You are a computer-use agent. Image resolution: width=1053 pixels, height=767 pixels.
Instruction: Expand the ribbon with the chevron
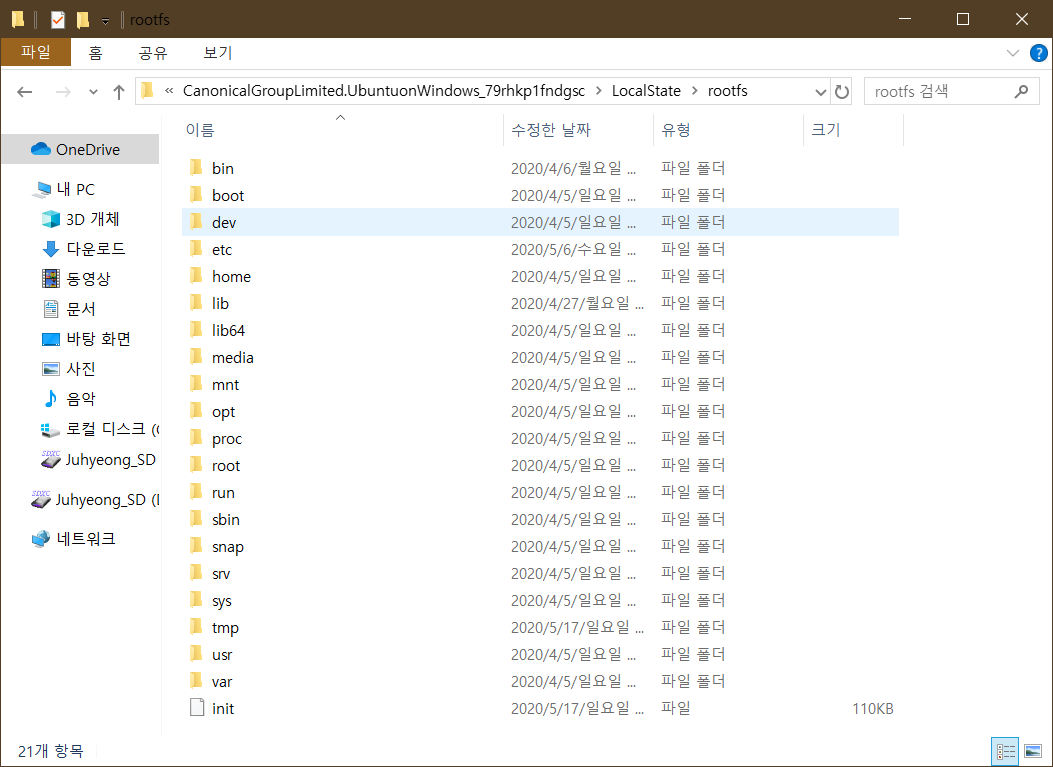coord(1013,53)
